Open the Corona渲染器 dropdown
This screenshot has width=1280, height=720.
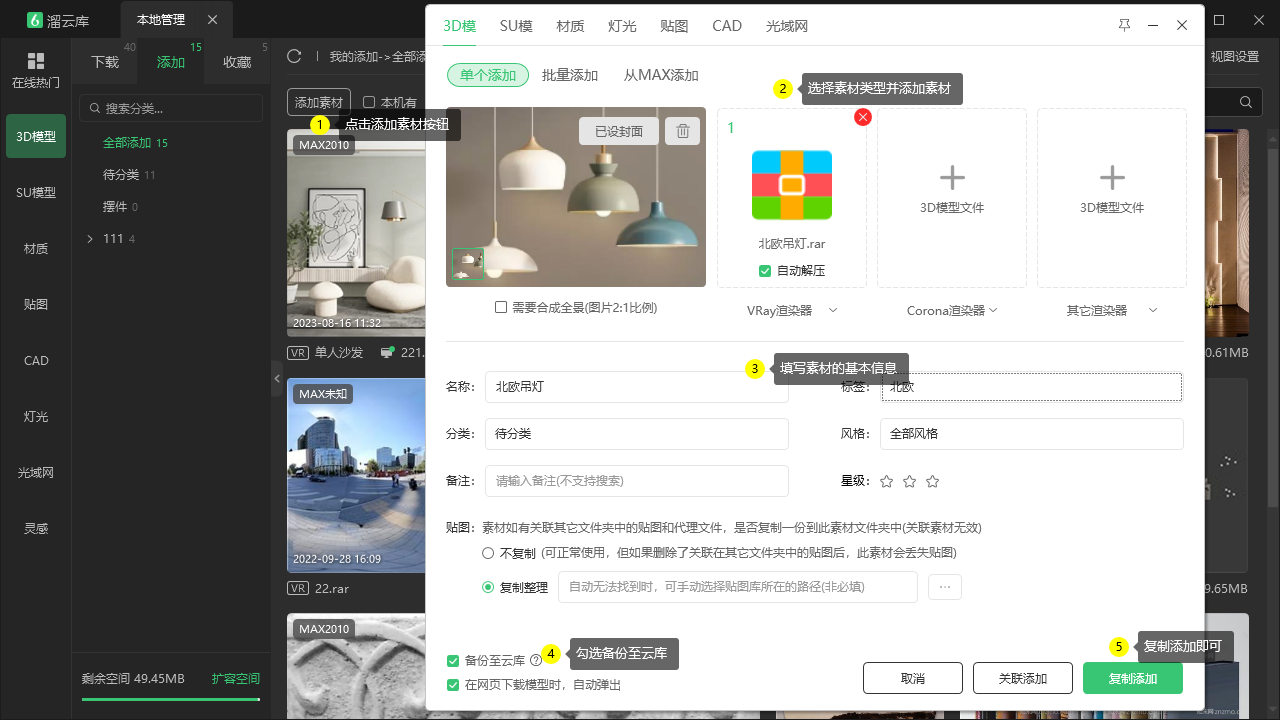[952, 311]
